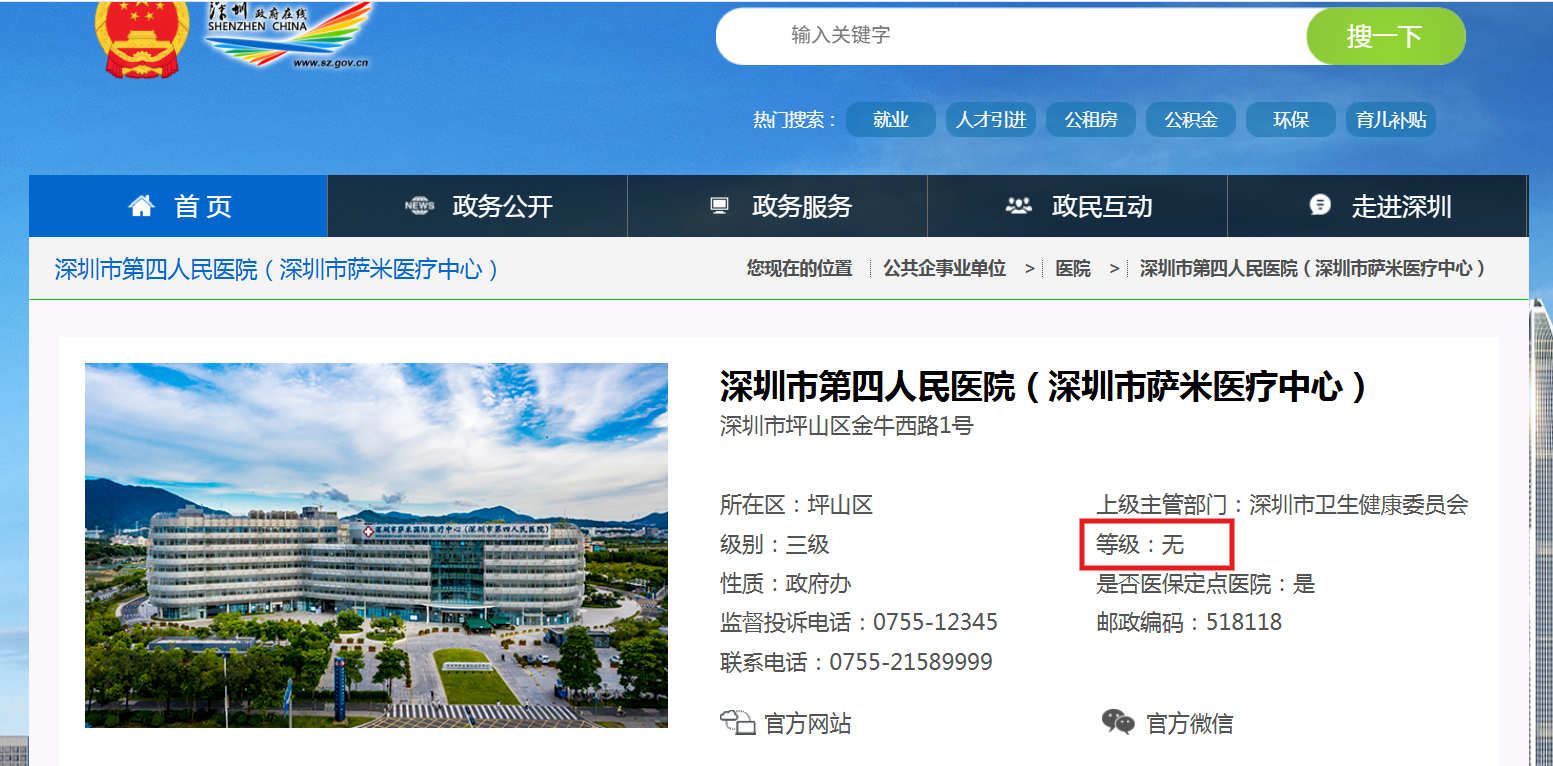1553x766 pixels.
Task: Click the monitor icon beside 政务服务
Action: [x=719, y=206]
